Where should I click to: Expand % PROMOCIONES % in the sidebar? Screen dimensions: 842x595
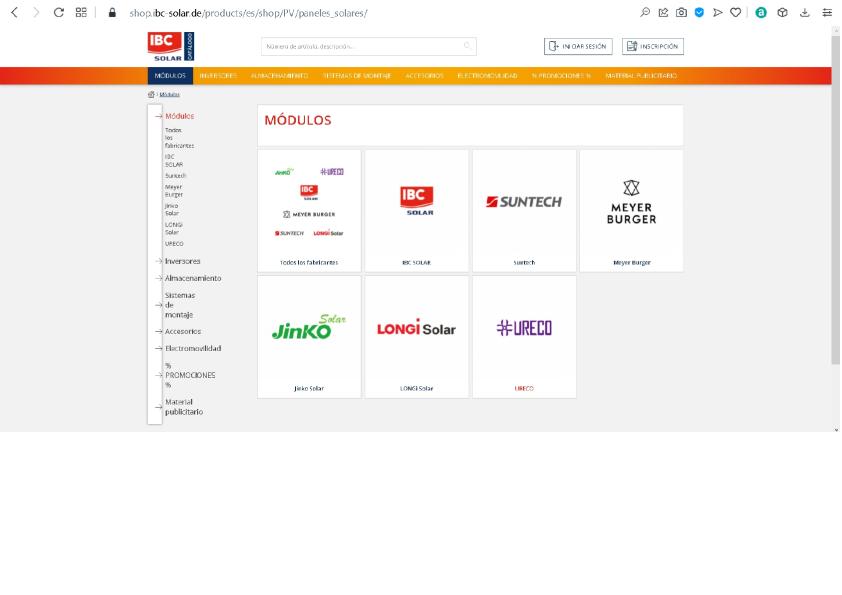[x=190, y=375]
